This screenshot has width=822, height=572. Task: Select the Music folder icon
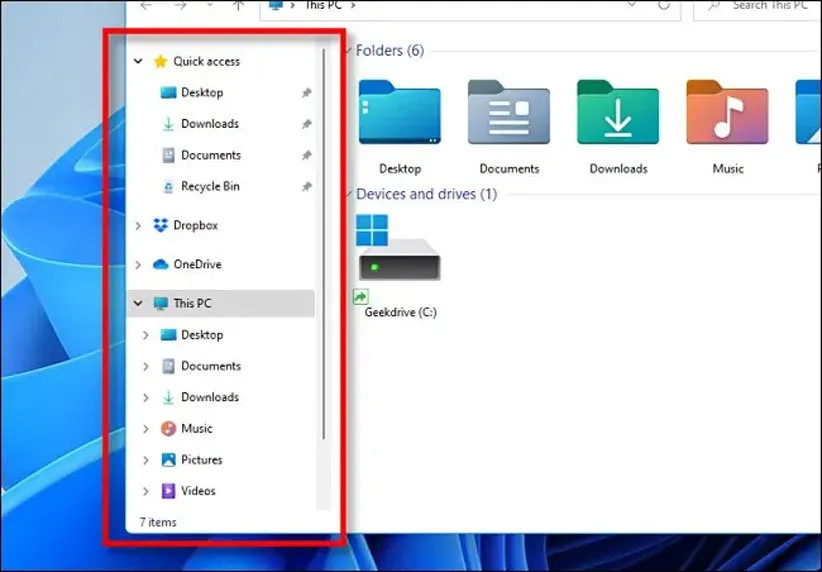pyautogui.click(x=727, y=115)
